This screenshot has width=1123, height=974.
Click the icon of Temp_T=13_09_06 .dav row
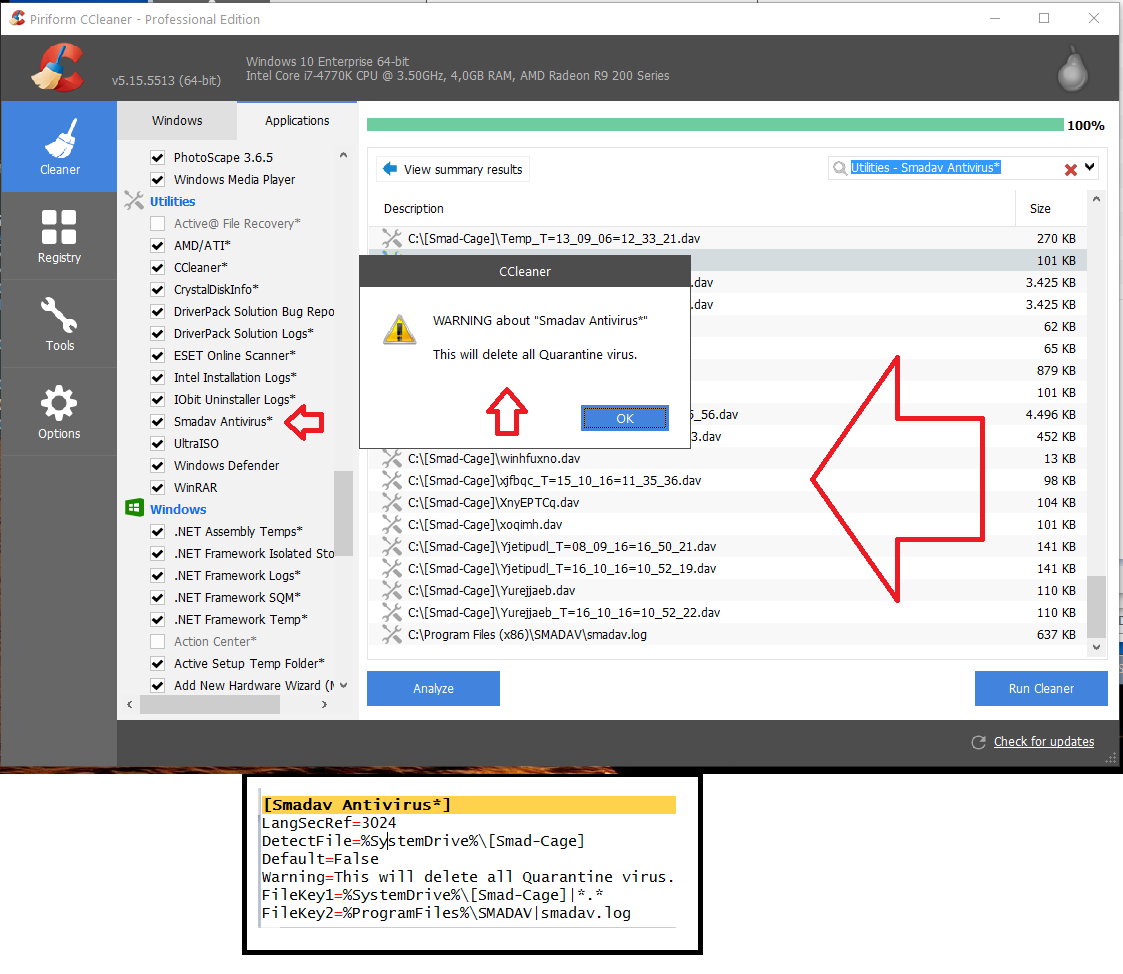click(x=392, y=238)
